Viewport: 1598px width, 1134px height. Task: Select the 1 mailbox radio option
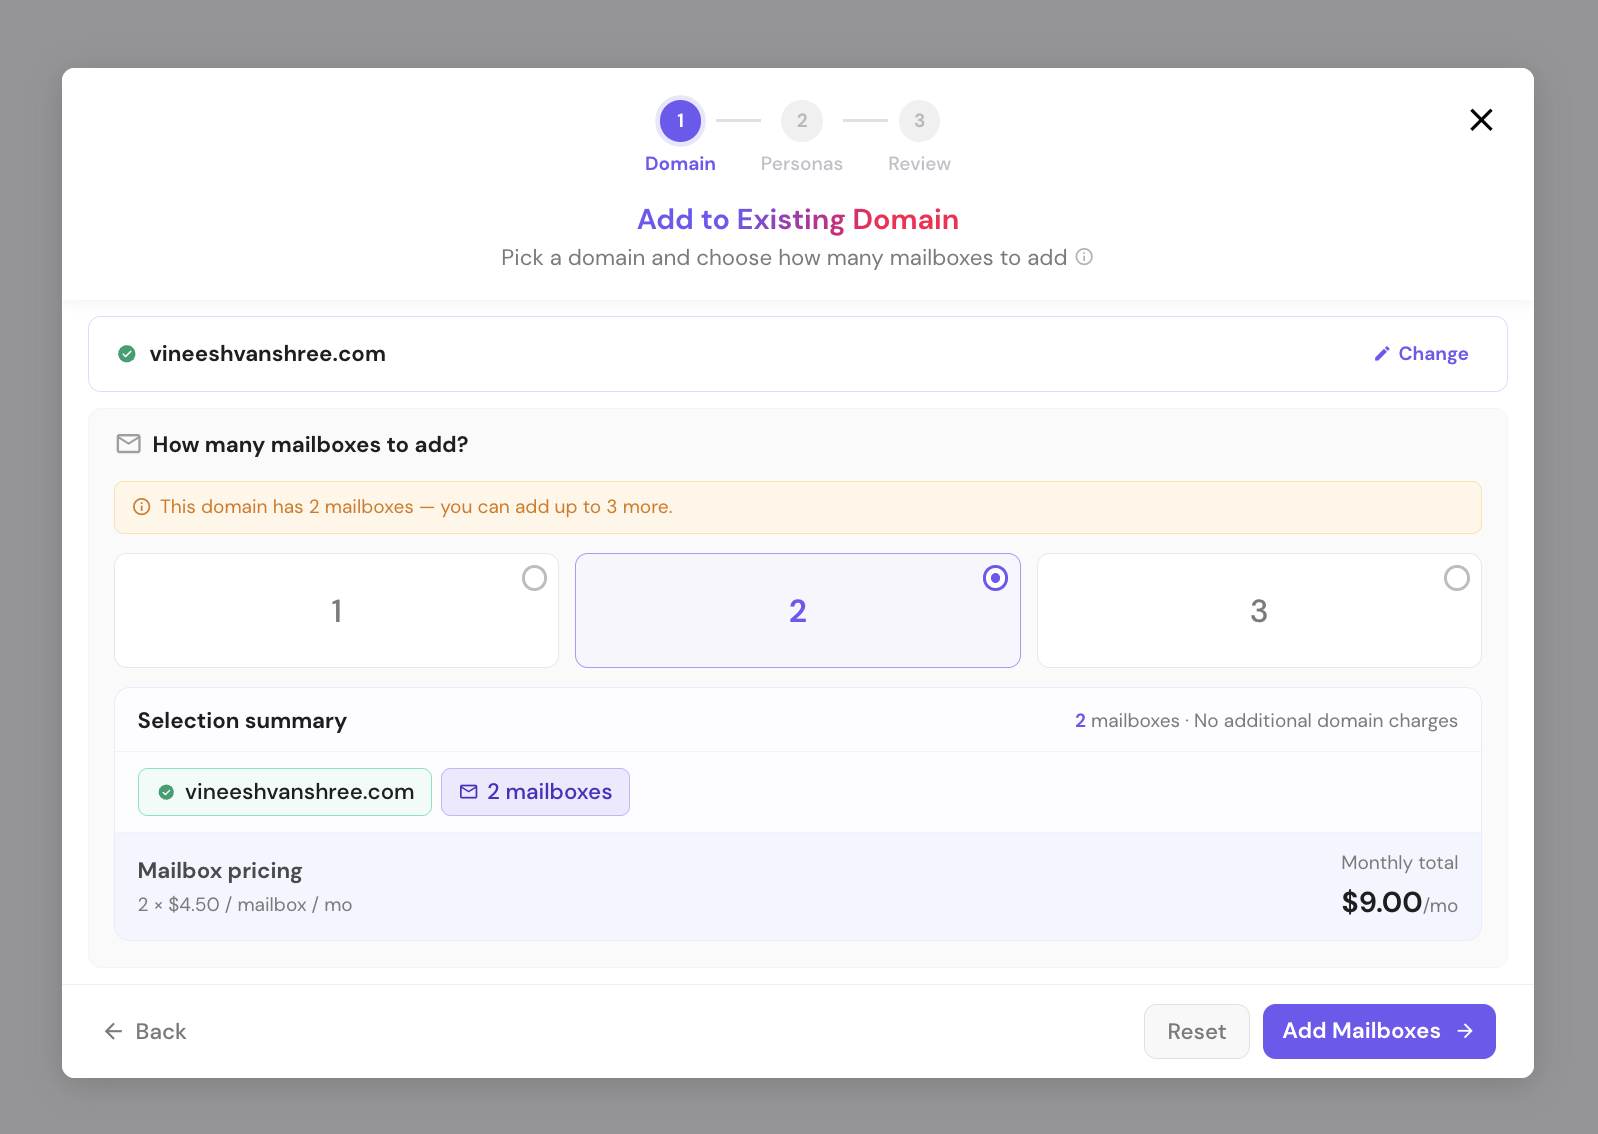[x=337, y=610]
